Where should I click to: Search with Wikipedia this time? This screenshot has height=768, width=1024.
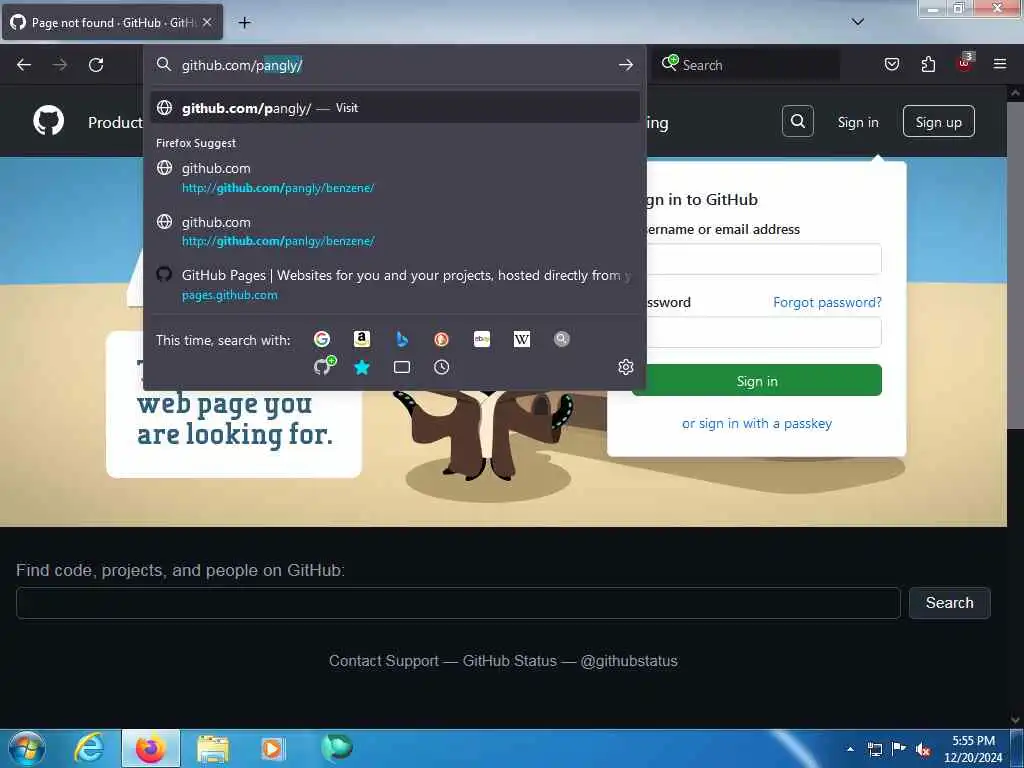point(522,339)
